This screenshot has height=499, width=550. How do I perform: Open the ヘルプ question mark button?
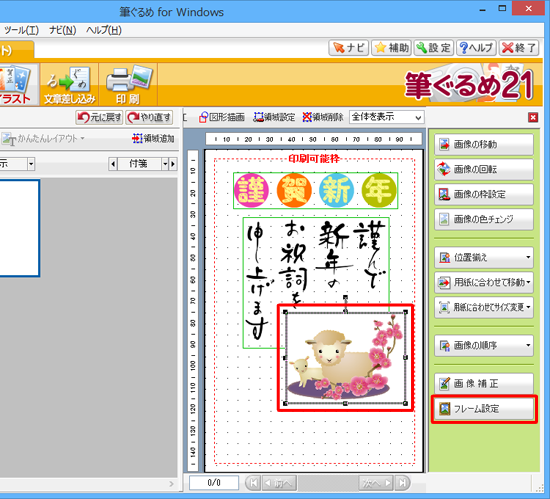pos(476,48)
